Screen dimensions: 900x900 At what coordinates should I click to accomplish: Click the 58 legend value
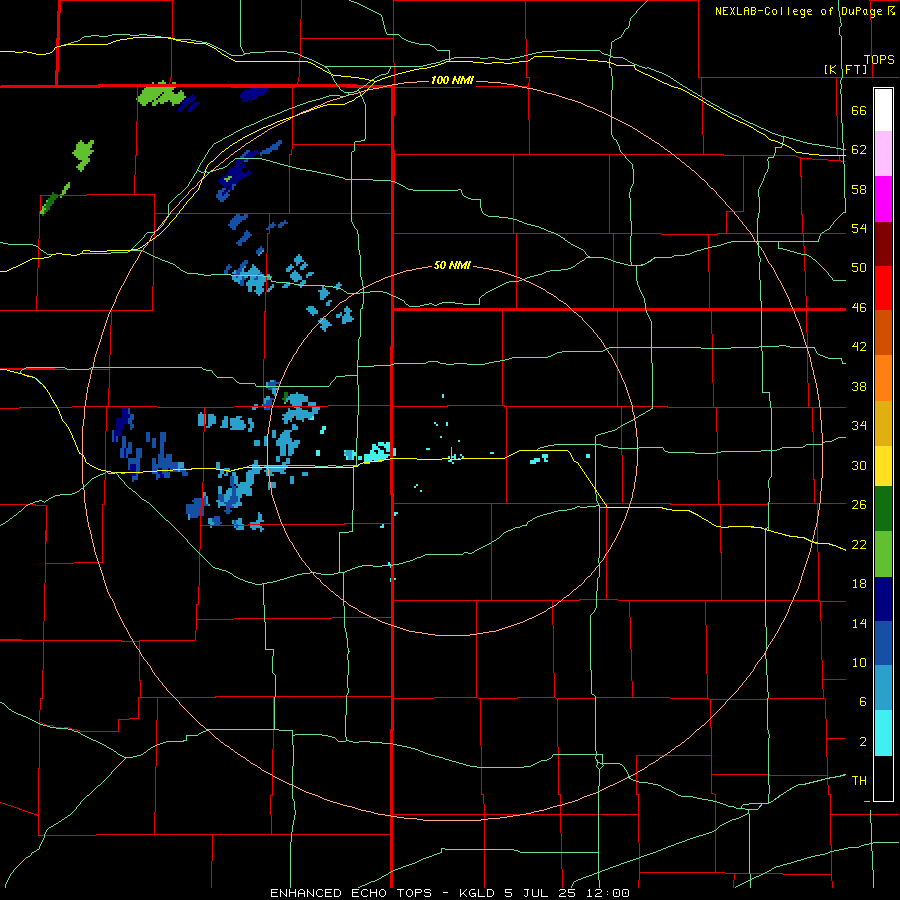click(859, 189)
